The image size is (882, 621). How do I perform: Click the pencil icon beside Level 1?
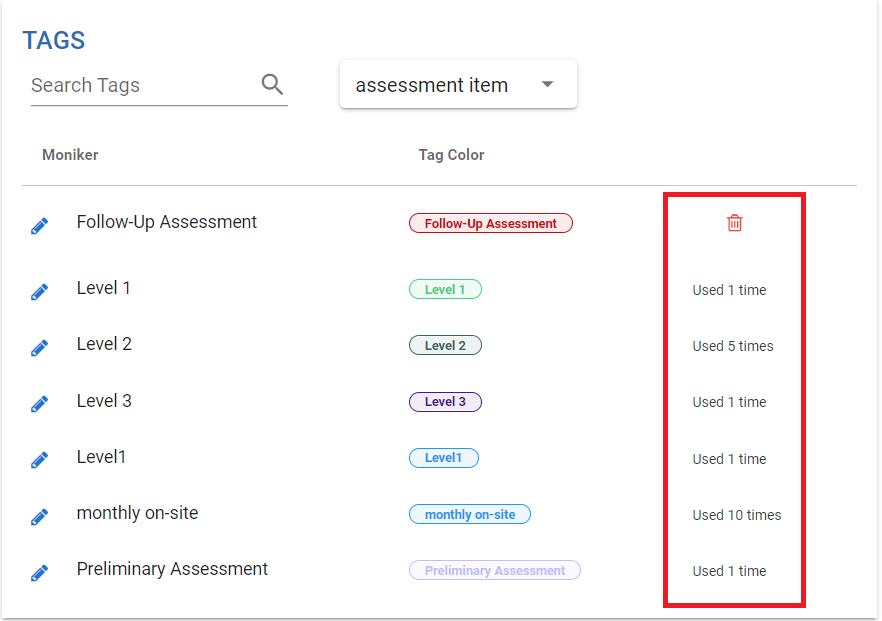click(x=39, y=292)
